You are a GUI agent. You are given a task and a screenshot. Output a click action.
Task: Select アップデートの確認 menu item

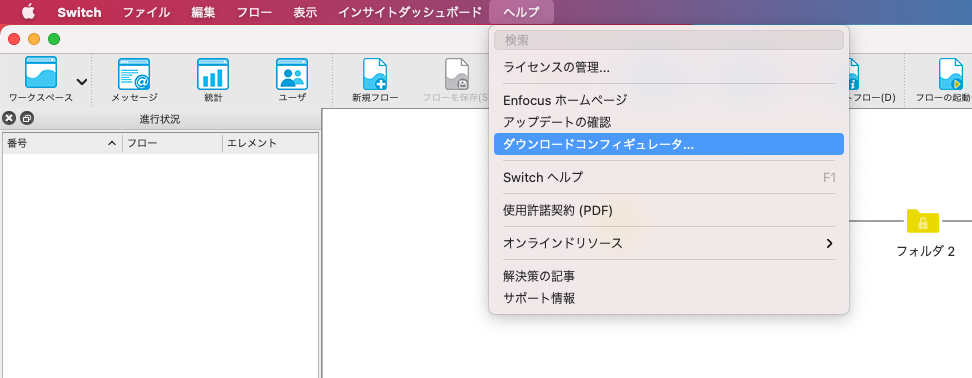(x=669, y=122)
